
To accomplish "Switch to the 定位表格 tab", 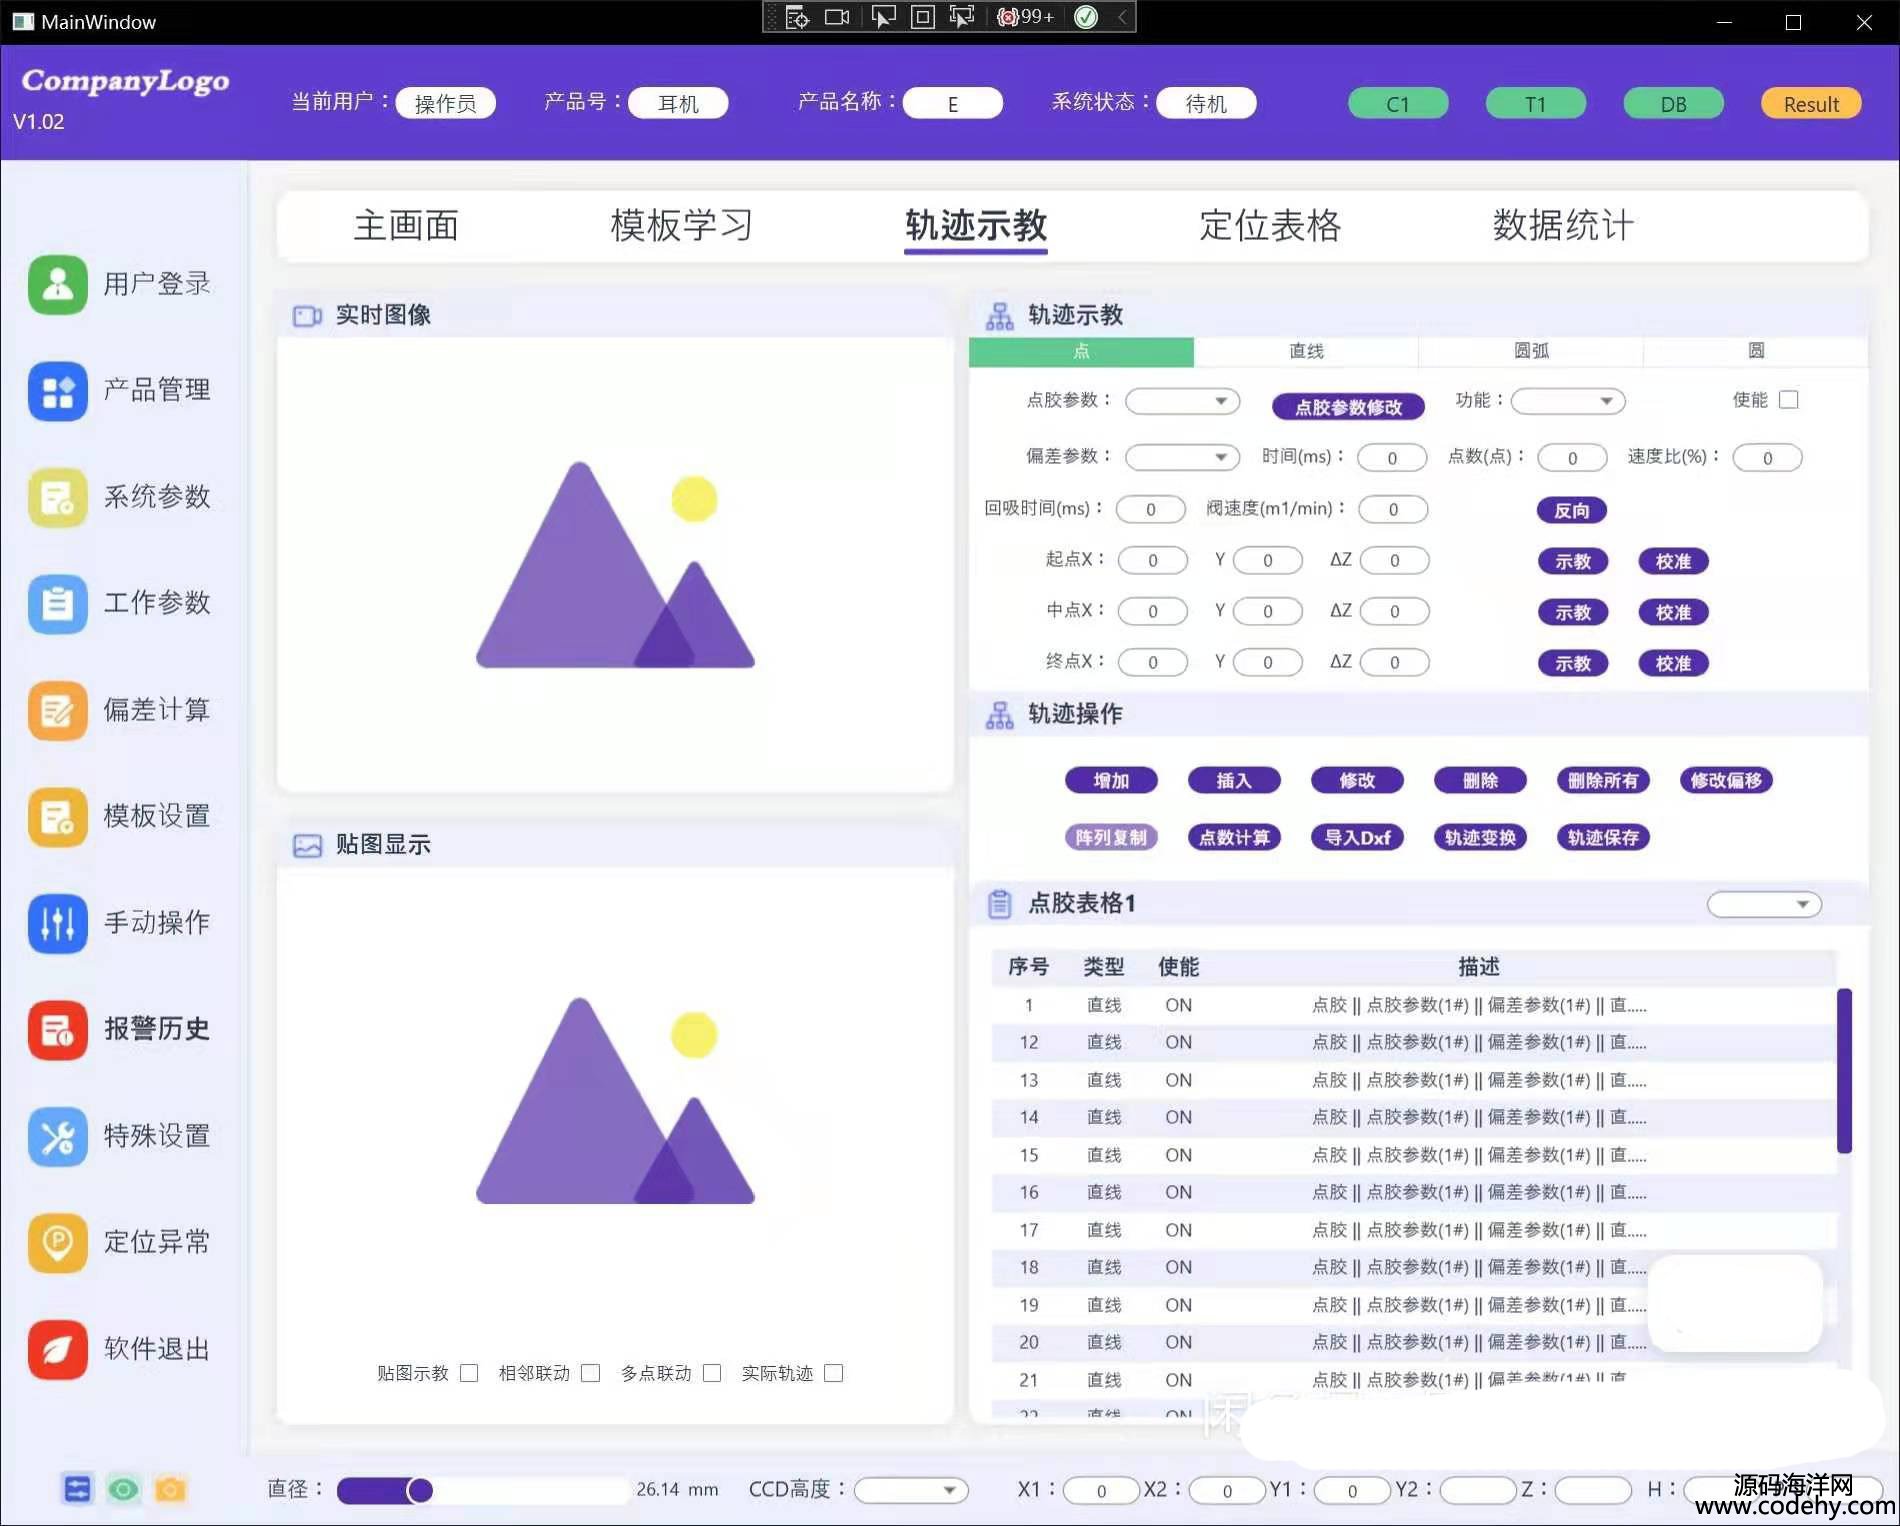I will [x=1271, y=226].
